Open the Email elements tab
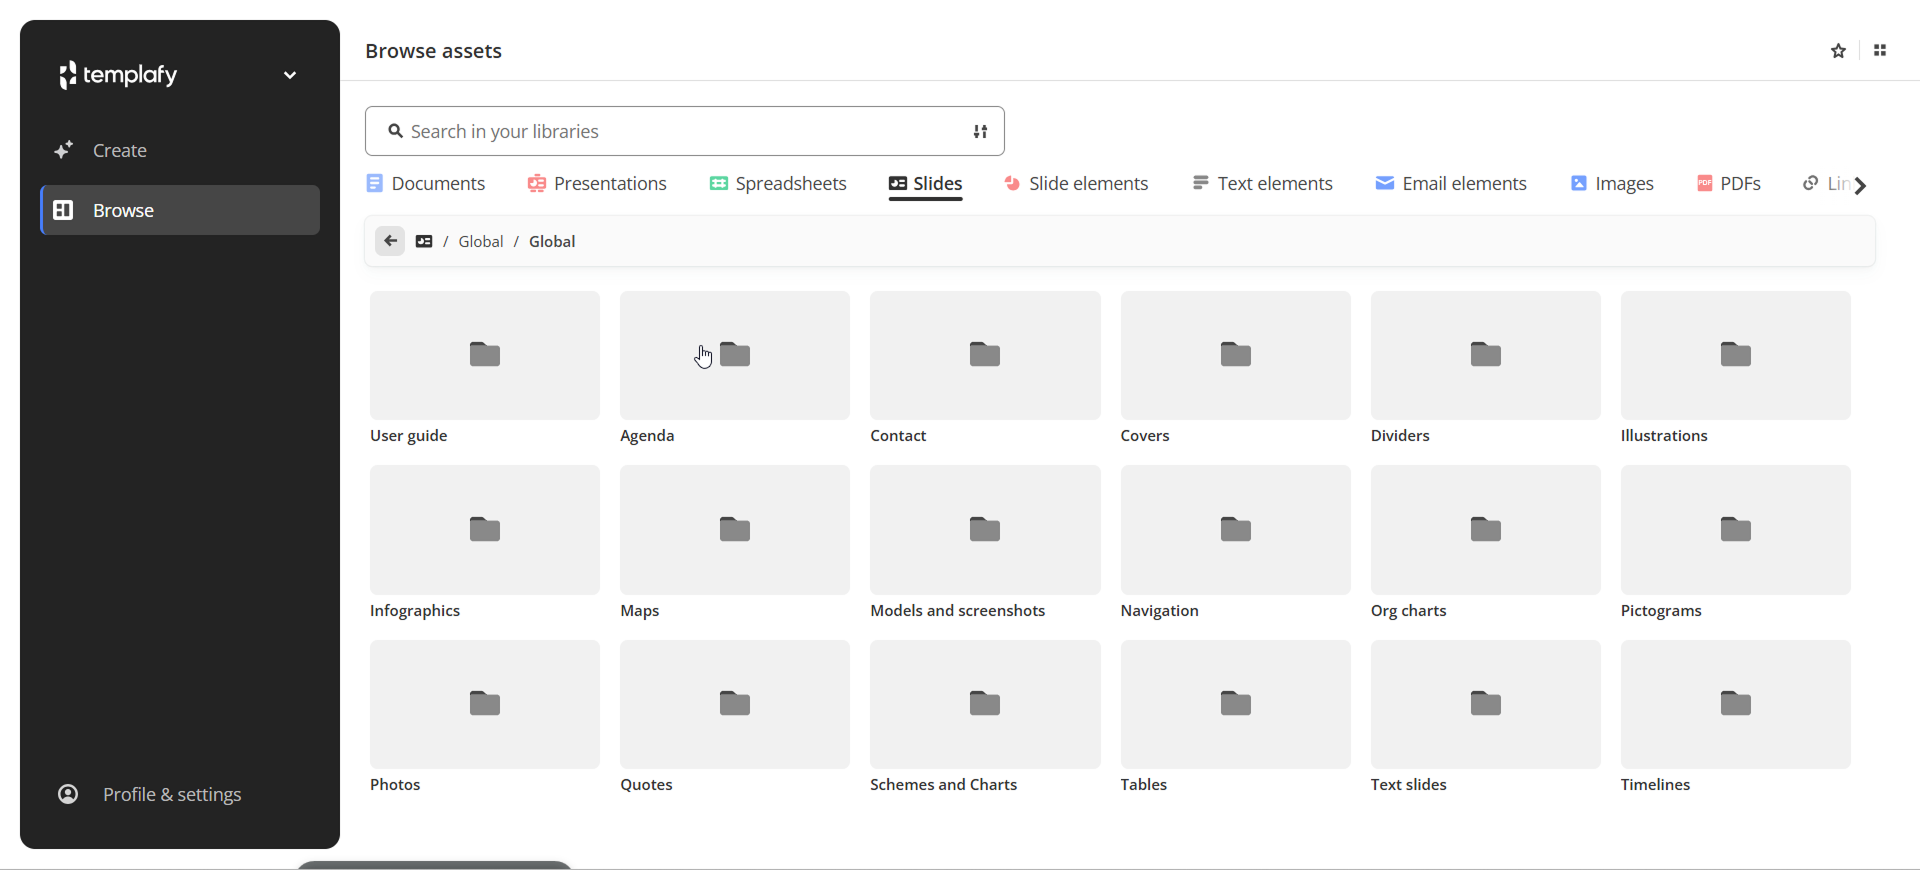Image resolution: width=1920 pixels, height=870 pixels. 1451,184
